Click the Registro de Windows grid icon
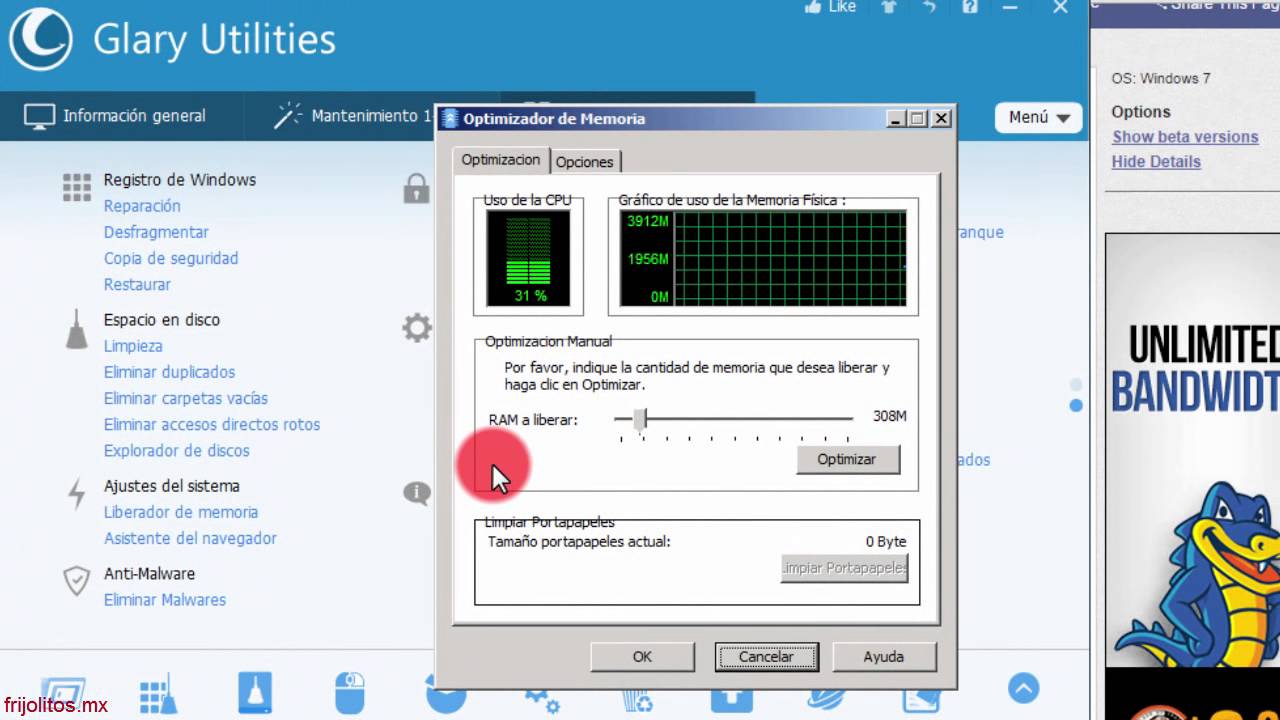This screenshot has width=1280, height=720. [x=77, y=187]
